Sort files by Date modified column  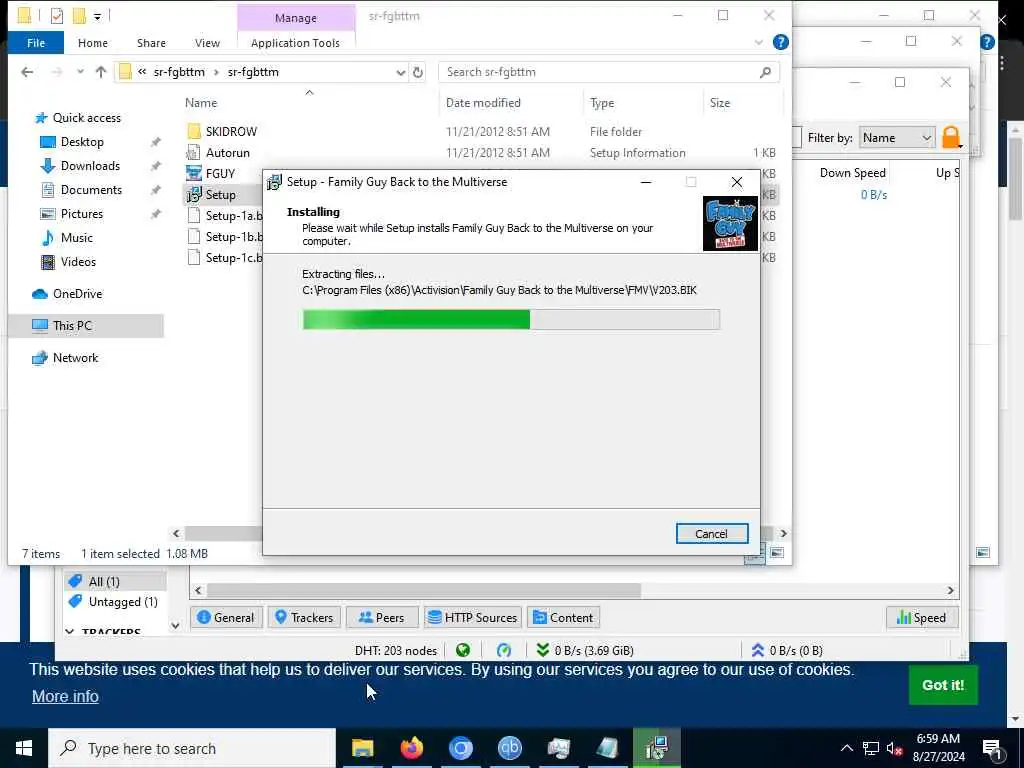[483, 103]
